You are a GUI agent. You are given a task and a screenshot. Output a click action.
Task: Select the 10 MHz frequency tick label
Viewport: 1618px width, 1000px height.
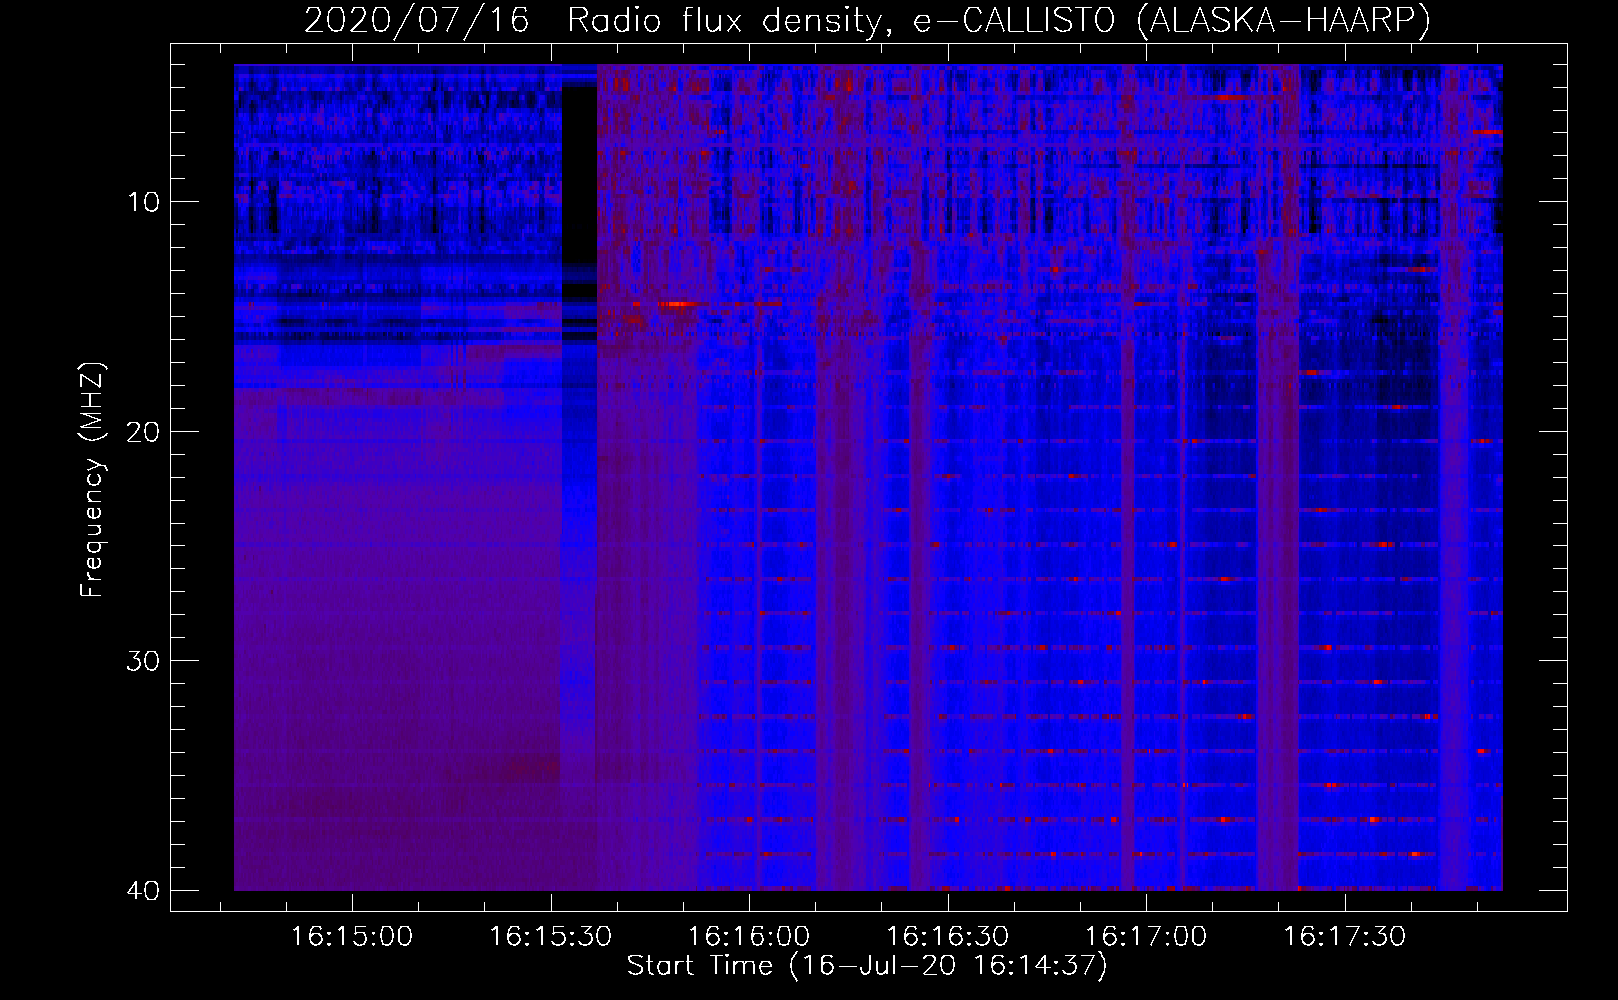tap(144, 202)
